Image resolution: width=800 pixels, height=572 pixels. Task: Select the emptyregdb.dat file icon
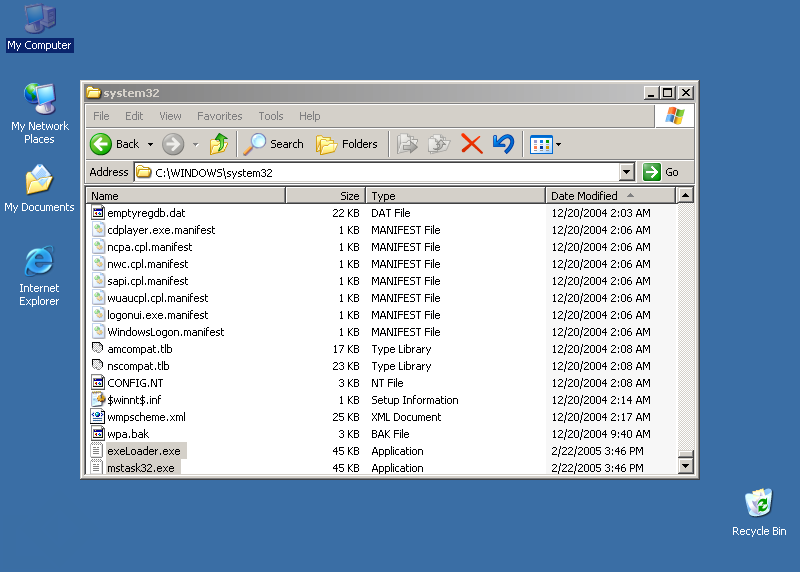(98, 212)
